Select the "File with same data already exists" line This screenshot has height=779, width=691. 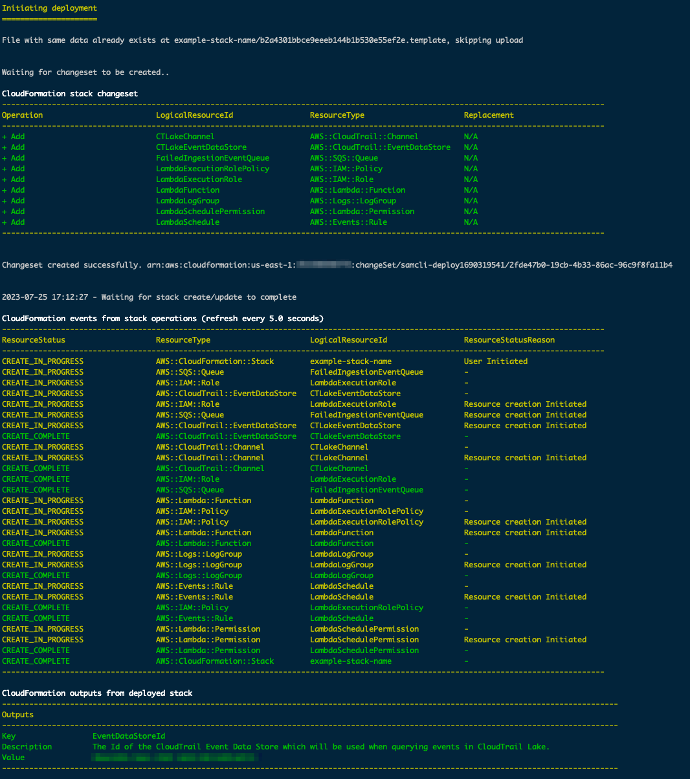pyautogui.click(x=262, y=40)
